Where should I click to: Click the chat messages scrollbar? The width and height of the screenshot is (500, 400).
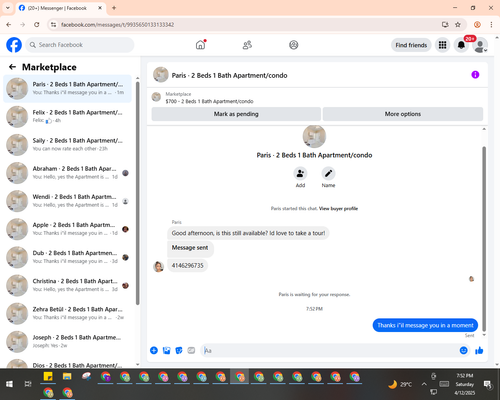(x=484, y=238)
